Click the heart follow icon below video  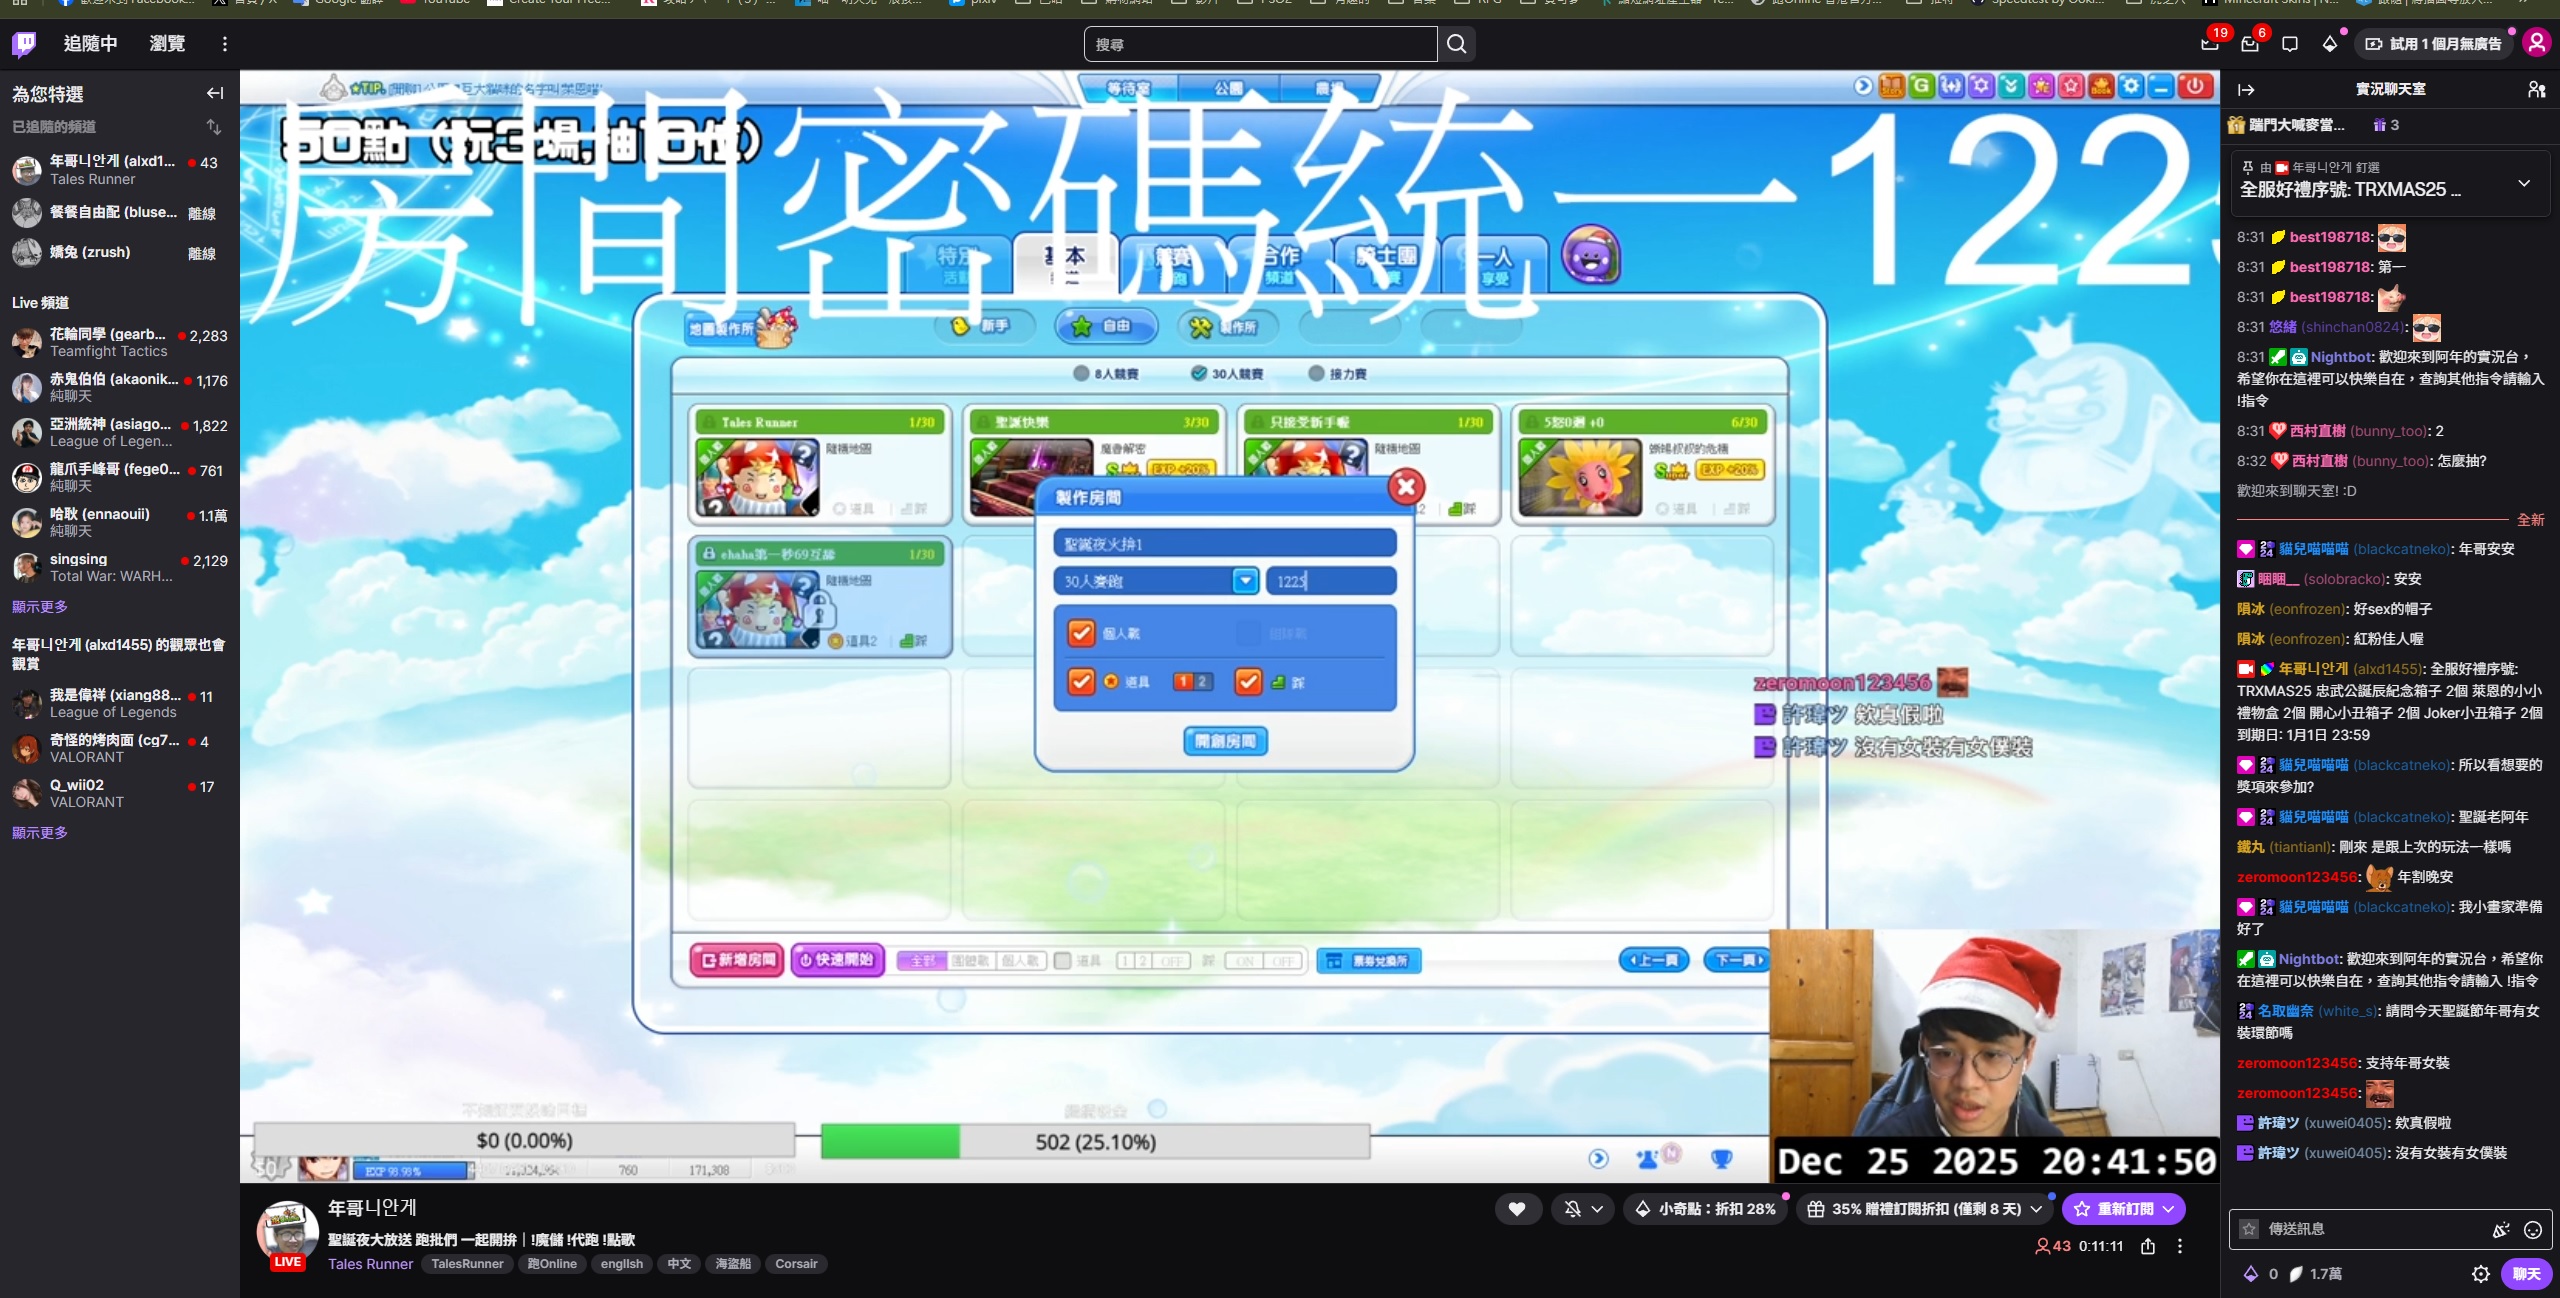[x=1517, y=1209]
